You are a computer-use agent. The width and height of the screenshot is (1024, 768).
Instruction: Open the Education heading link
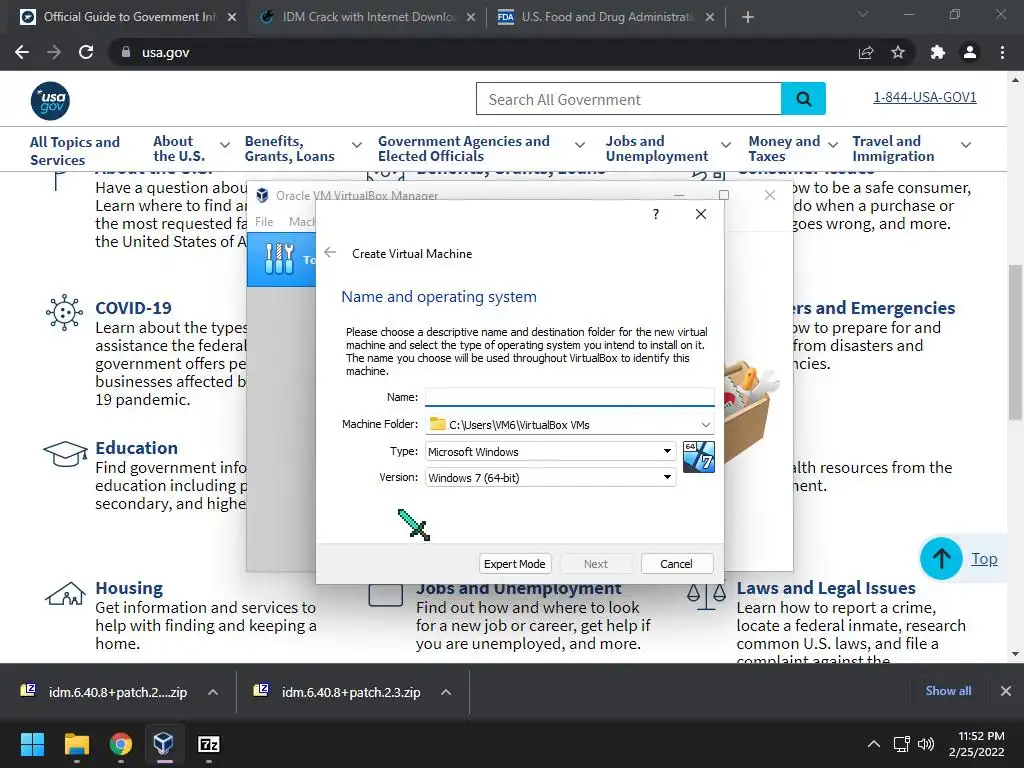click(136, 448)
